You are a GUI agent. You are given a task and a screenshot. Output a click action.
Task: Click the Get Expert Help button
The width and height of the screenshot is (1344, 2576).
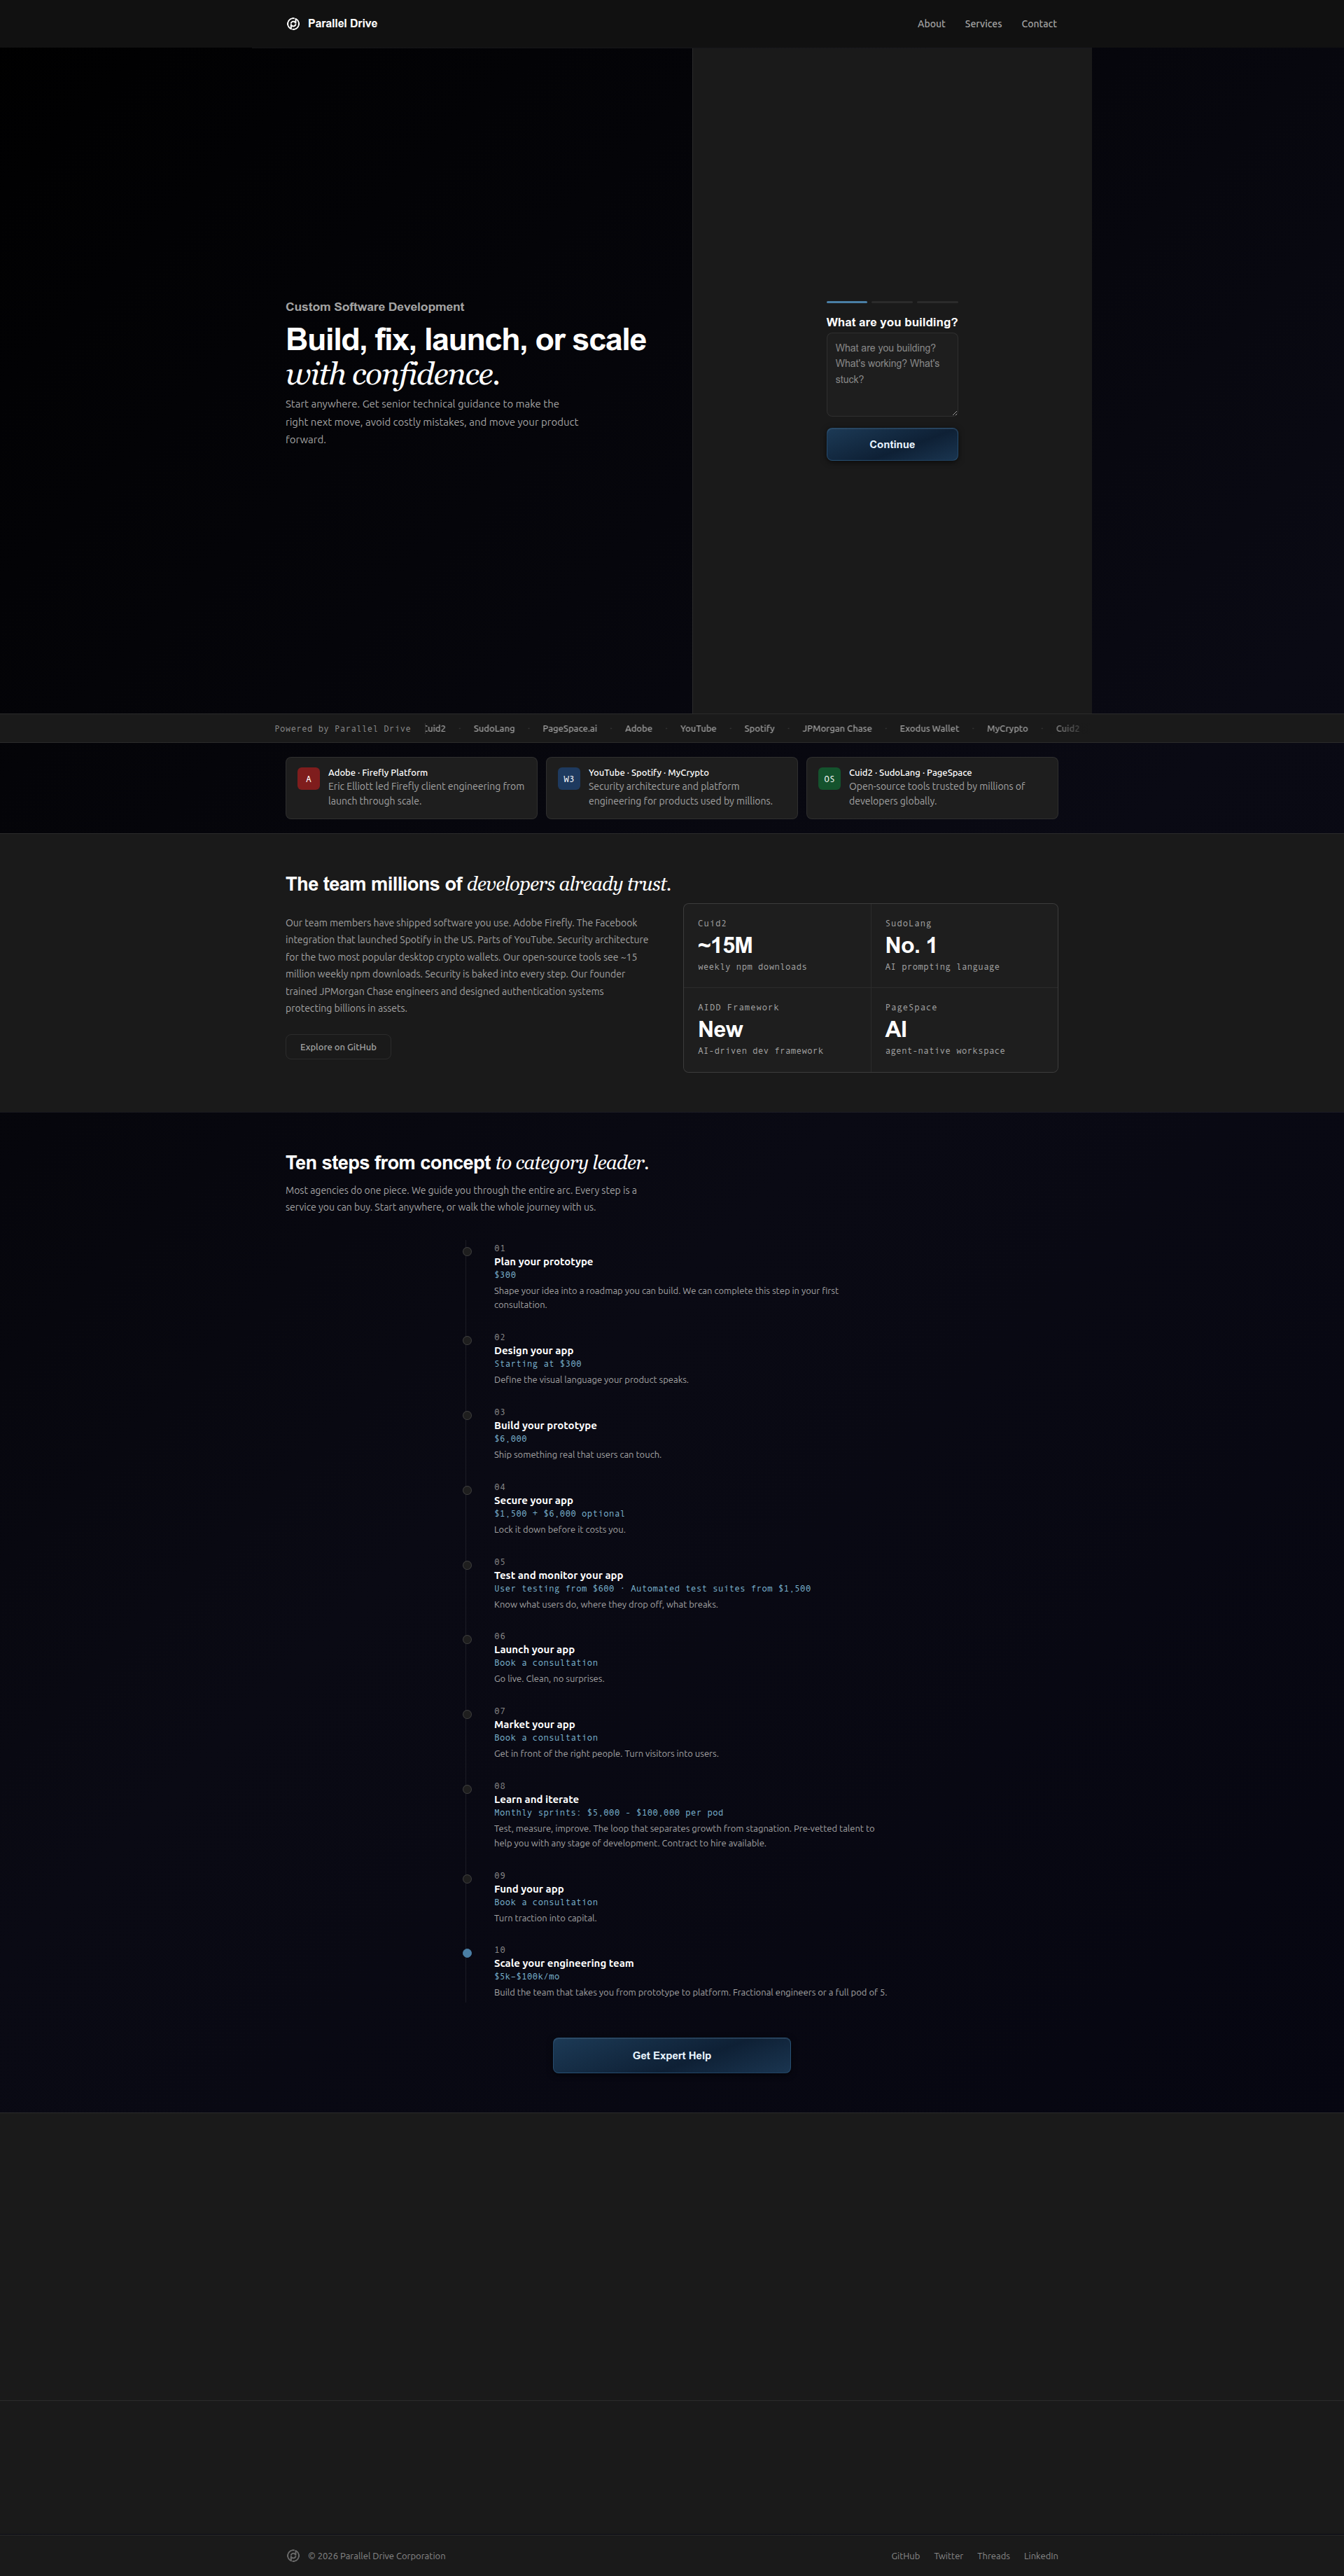672,2055
